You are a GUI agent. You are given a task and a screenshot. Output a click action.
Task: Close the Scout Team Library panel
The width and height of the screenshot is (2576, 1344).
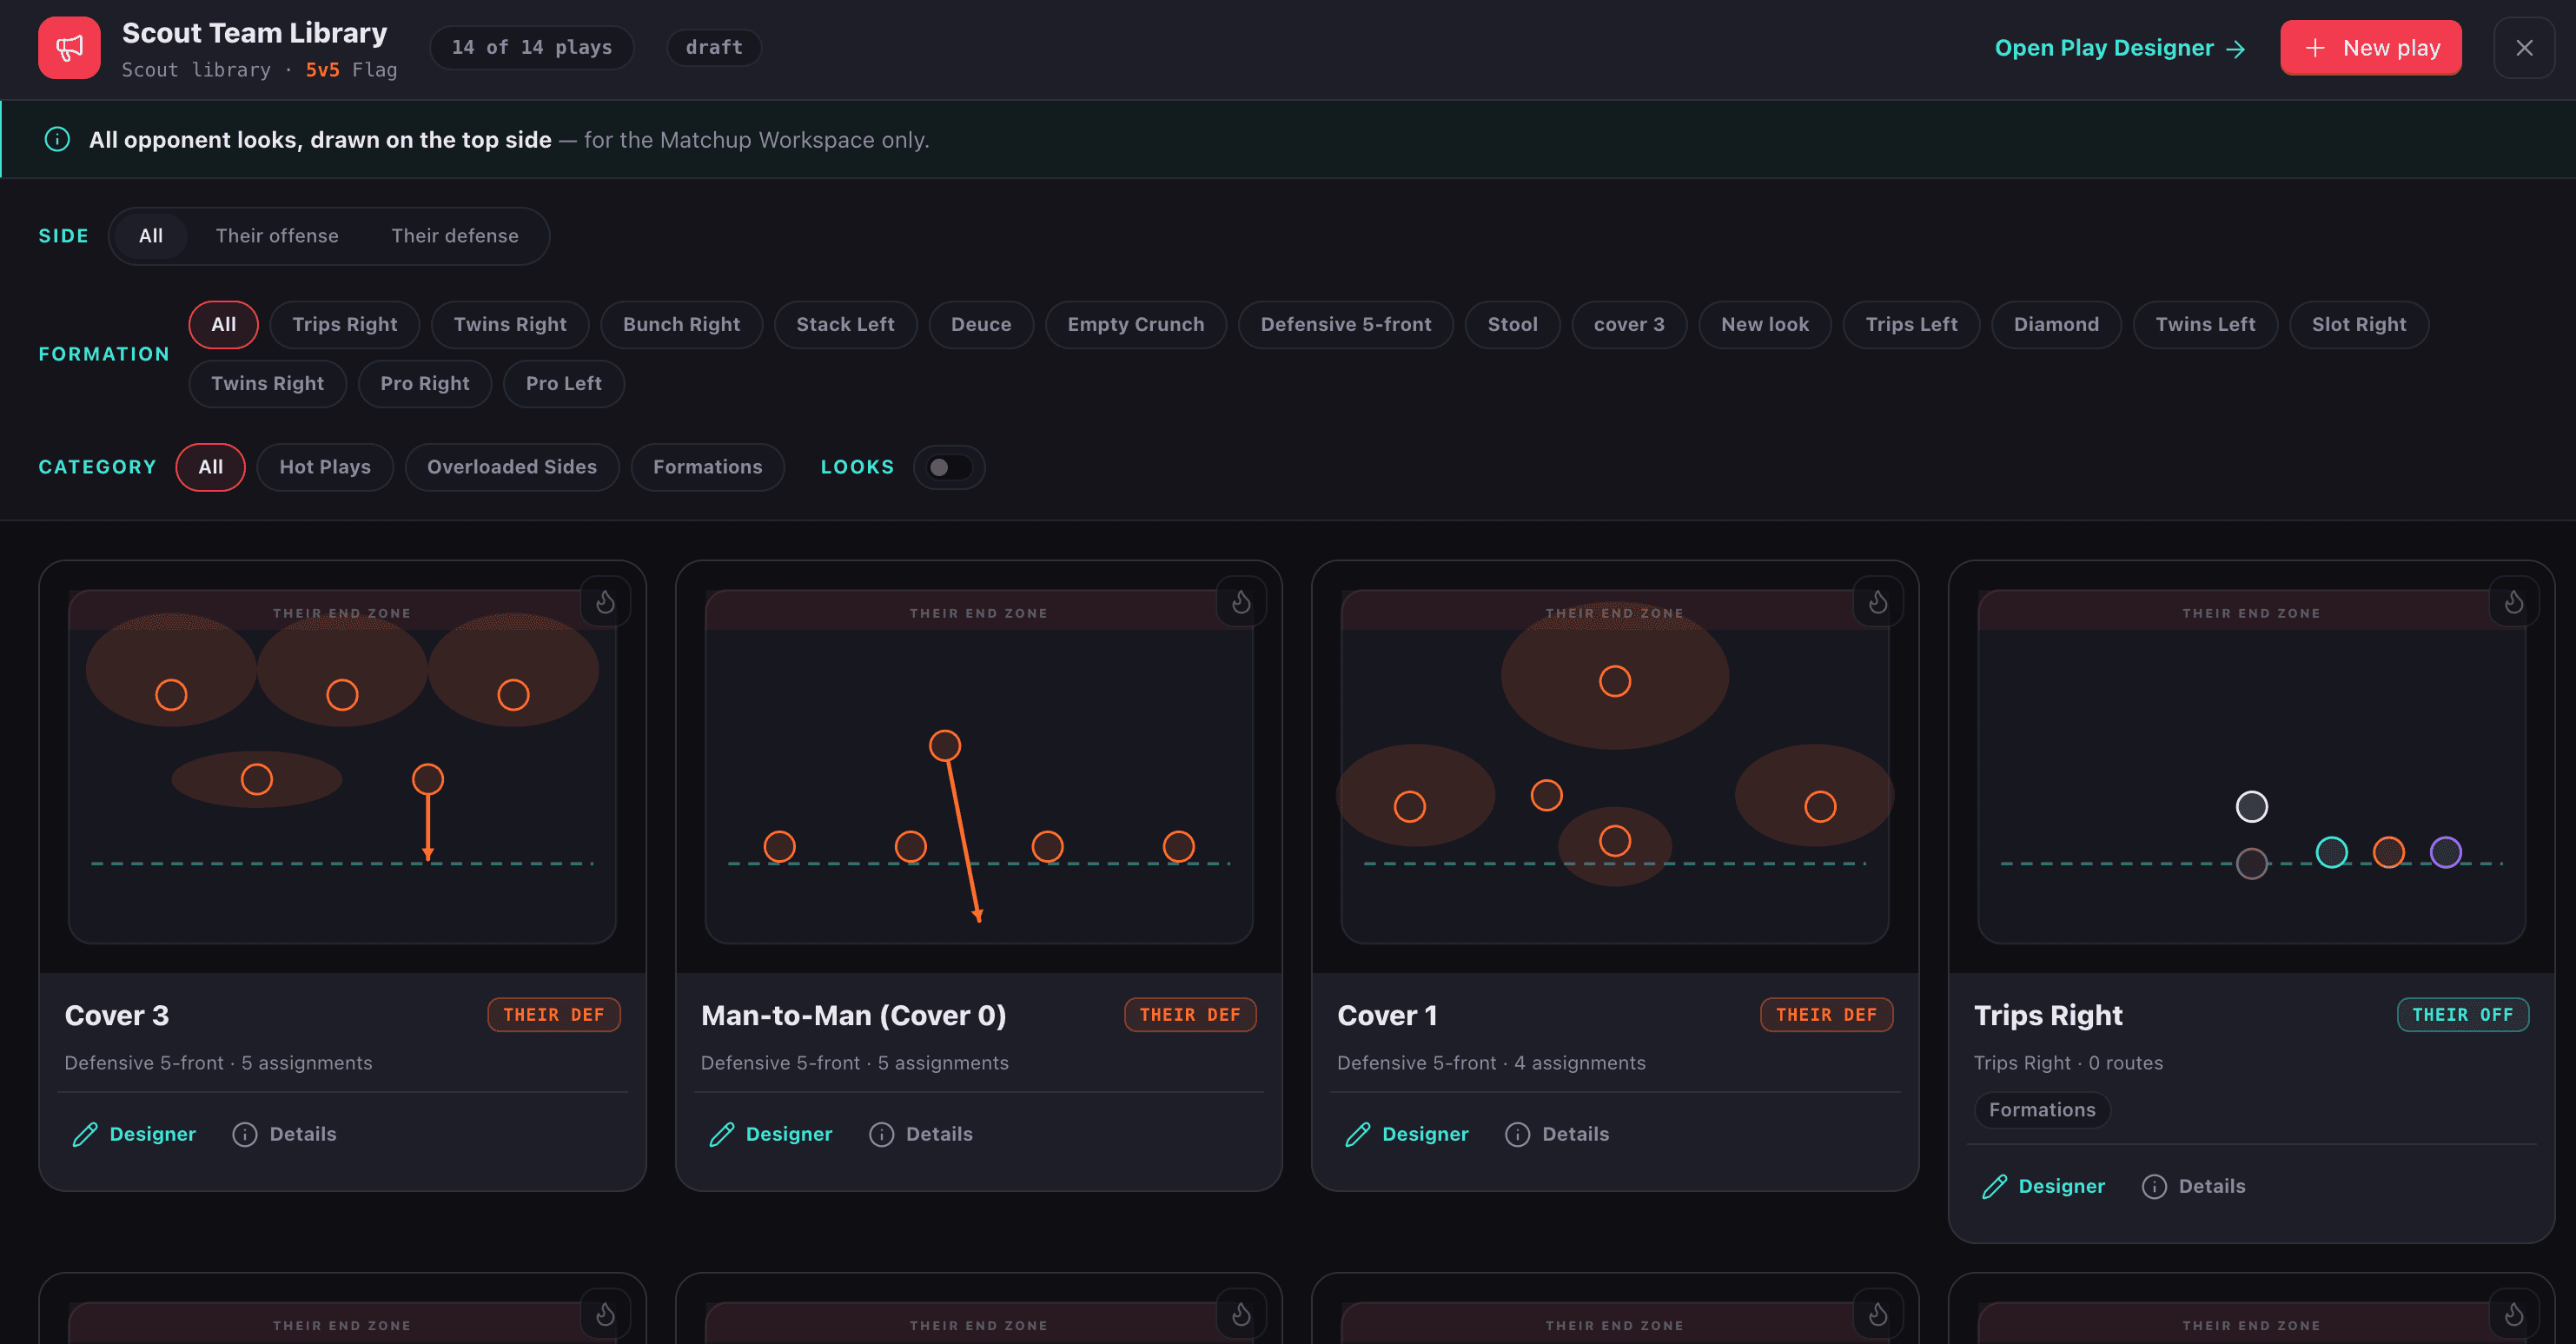[x=2524, y=47]
